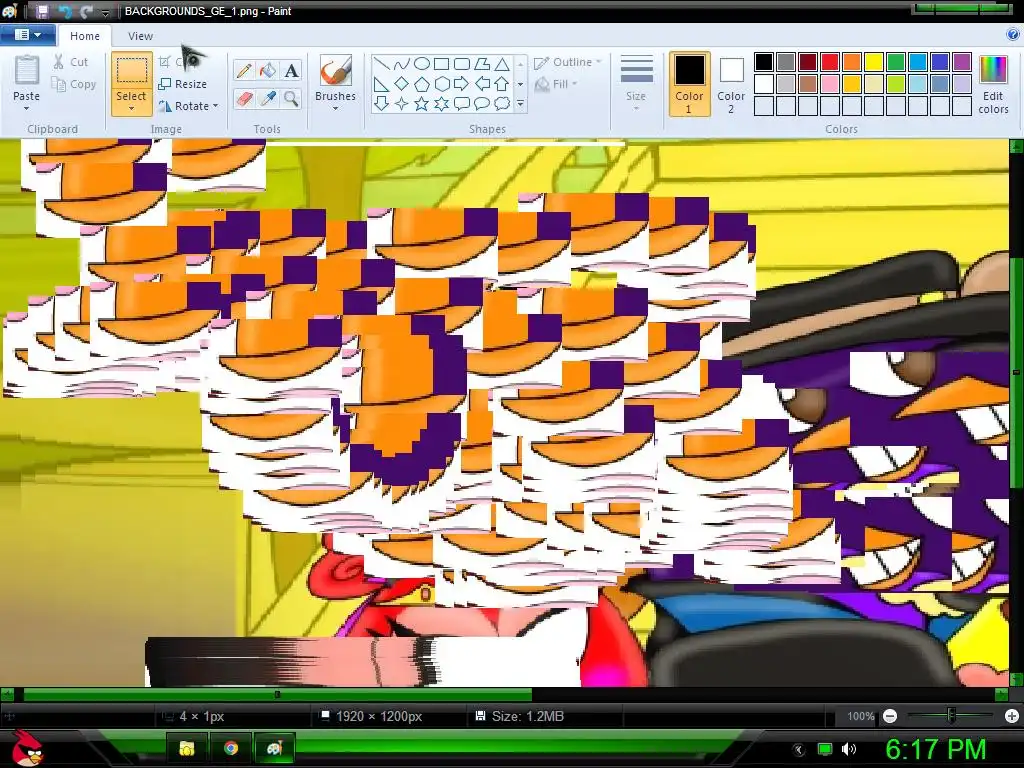This screenshot has height=768, width=1024.
Task: Click the Cut button
Action: point(71,62)
